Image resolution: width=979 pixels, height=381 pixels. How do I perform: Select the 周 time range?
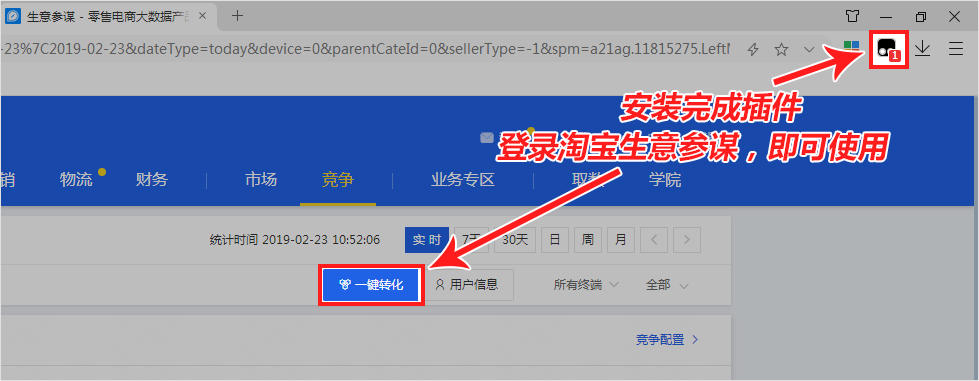(588, 240)
